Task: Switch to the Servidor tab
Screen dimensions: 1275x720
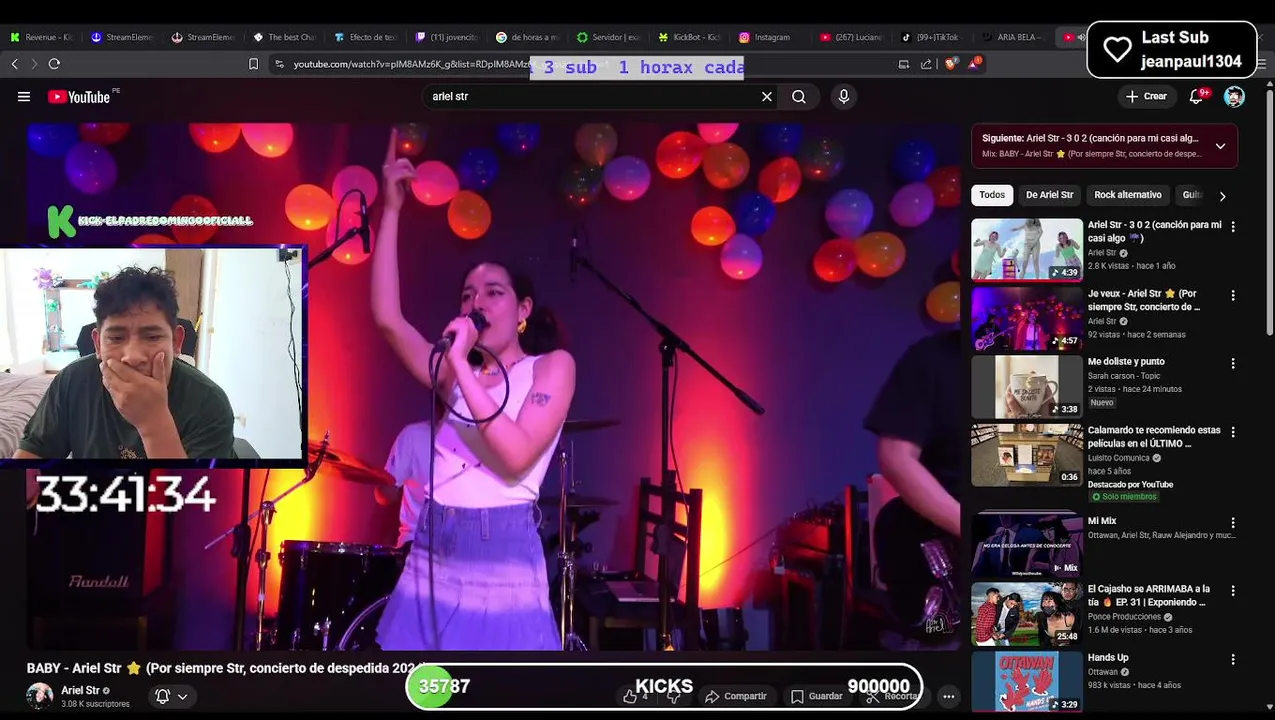Action: 608,37
